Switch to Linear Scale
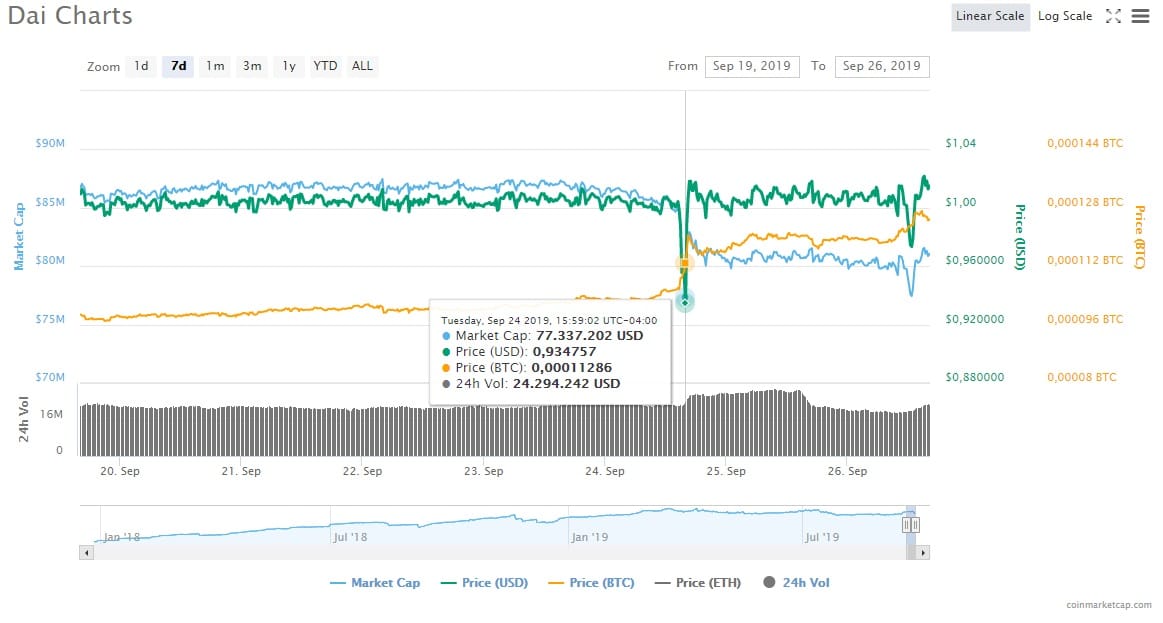This screenshot has height=623, width=1163. pyautogui.click(x=989, y=16)
